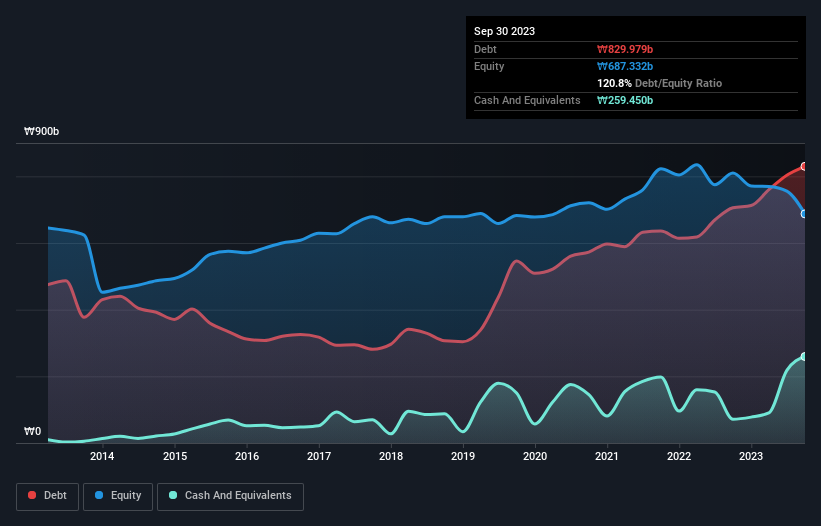Click the teal Cash legend dot
Screen dimensions: 821x526
click(173, 495)
